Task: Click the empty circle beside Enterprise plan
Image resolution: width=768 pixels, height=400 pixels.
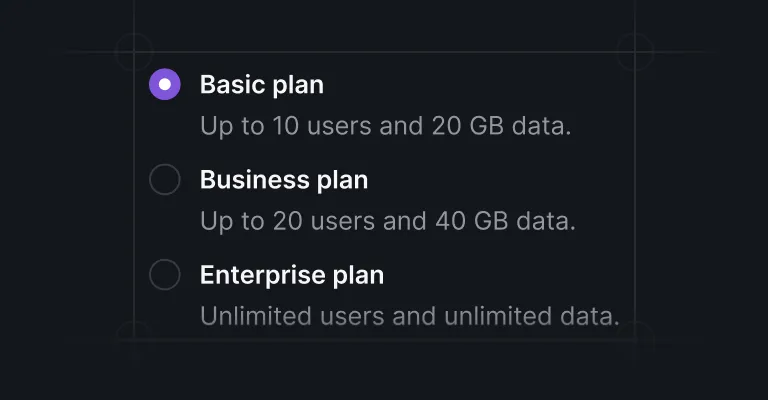Action: pyautogui.click(x=165, y=274)
